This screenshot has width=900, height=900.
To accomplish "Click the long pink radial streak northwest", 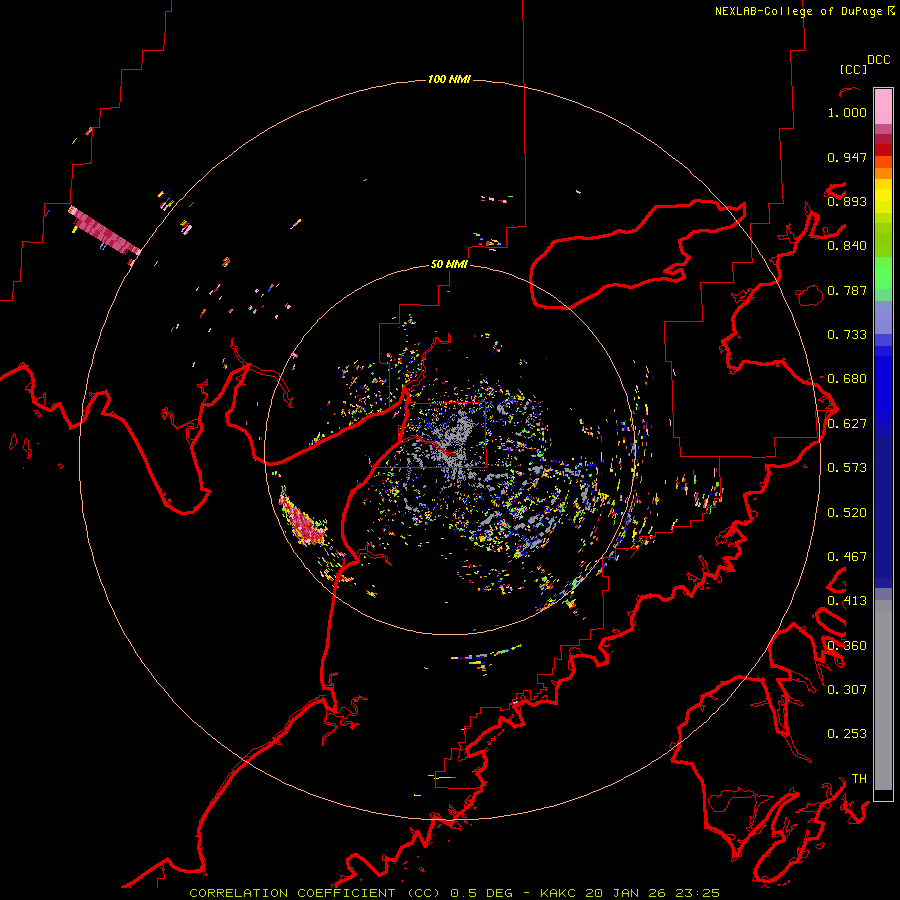I will pos(104,232).
